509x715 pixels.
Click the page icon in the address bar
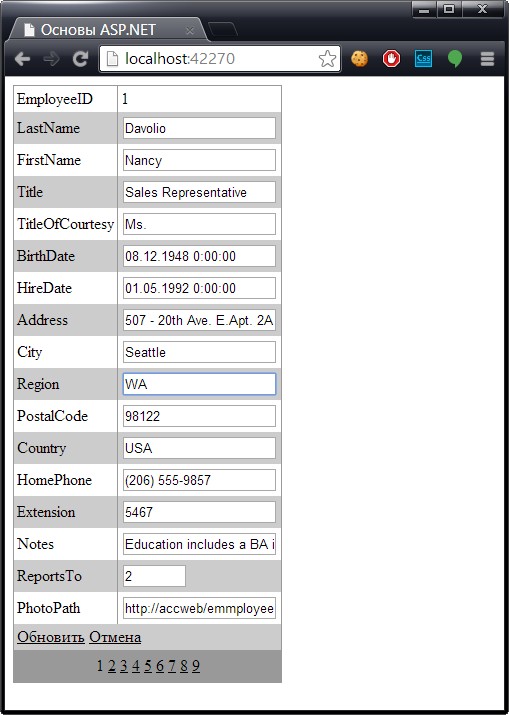[112, 59]
